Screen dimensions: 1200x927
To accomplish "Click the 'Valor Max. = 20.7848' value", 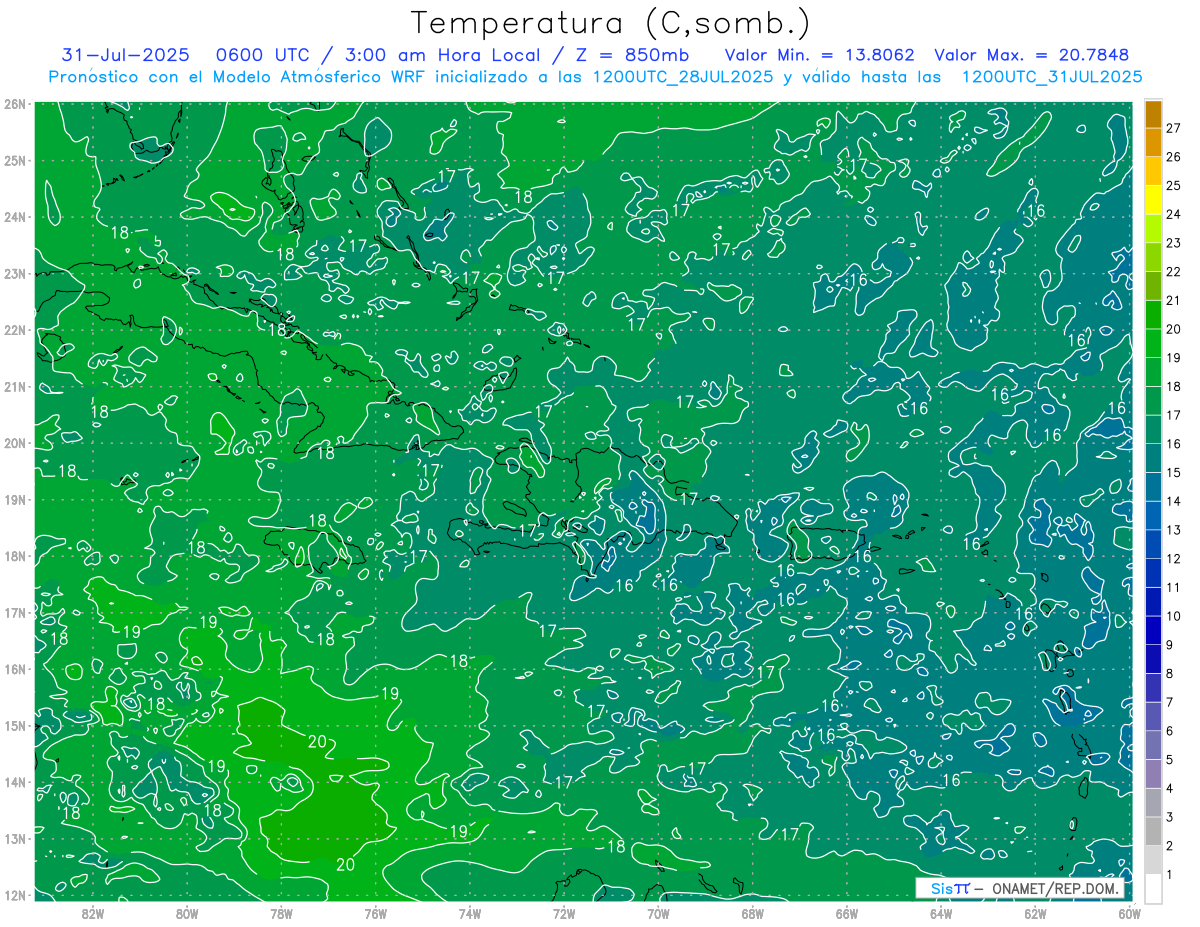I will (1031, 55).
